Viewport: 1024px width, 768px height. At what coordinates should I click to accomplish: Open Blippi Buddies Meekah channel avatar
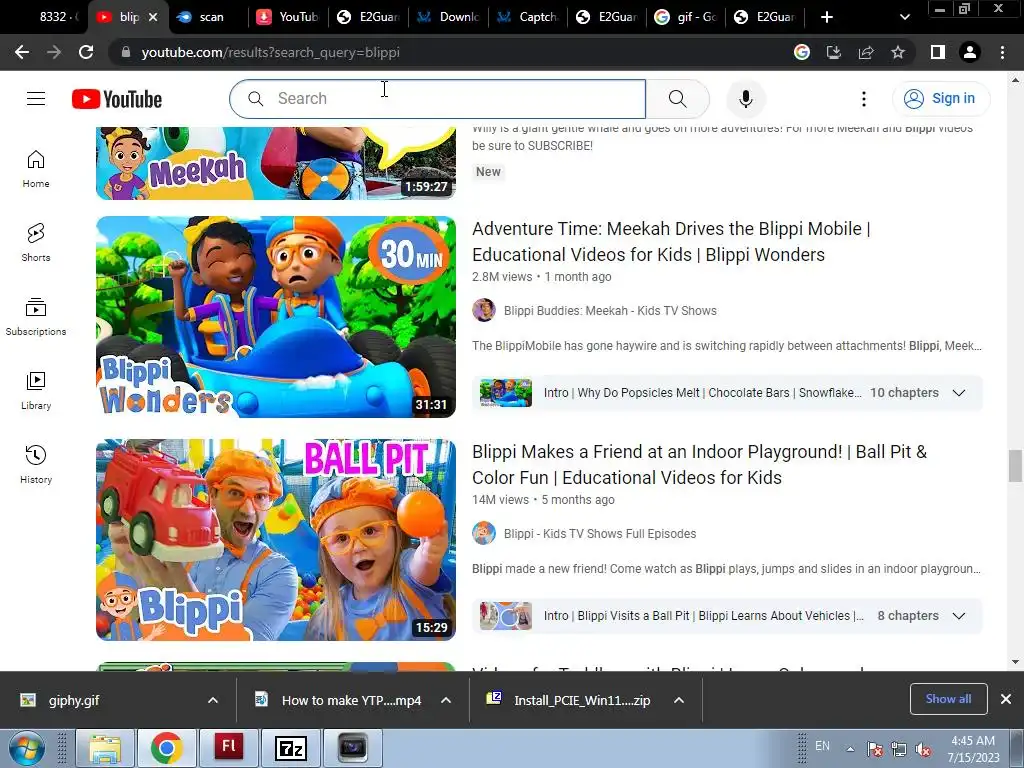[x=484, y=310]
